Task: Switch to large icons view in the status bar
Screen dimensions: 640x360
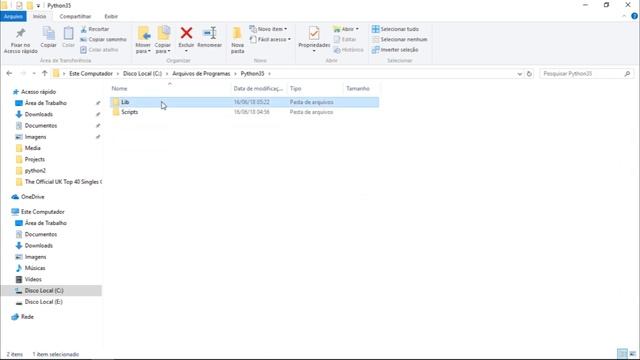Action: click(x=633, y=354)
